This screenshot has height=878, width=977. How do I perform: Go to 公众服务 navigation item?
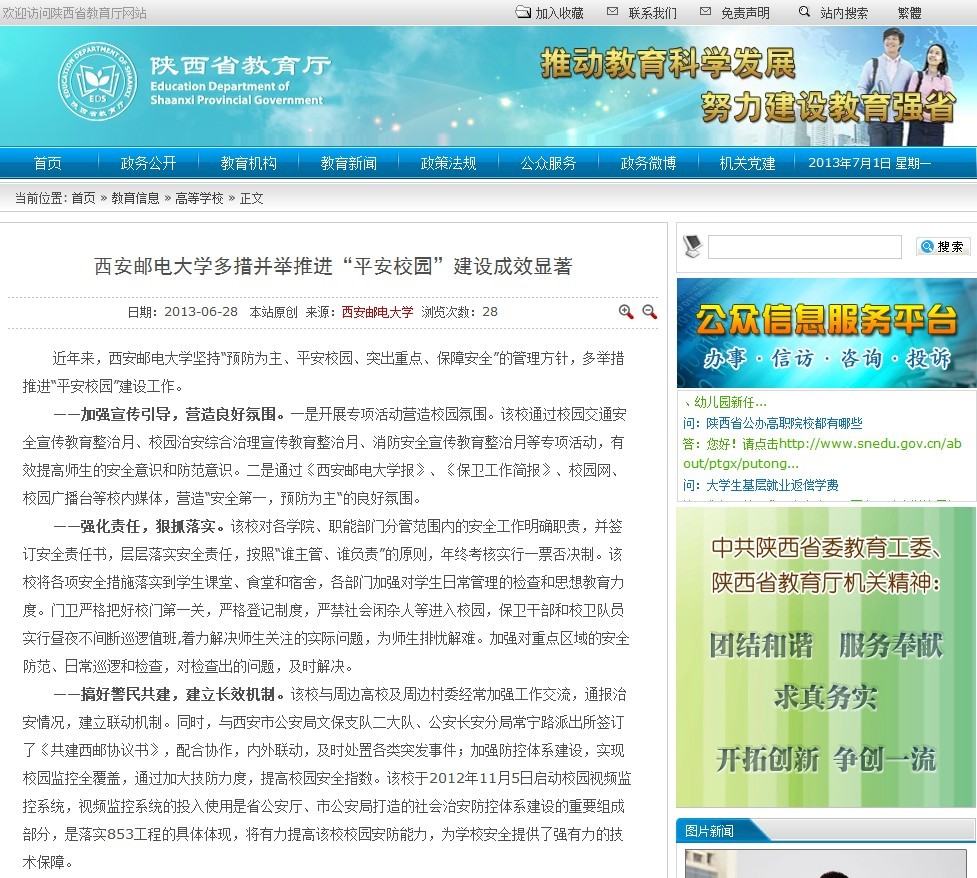(x=548, y=163)
